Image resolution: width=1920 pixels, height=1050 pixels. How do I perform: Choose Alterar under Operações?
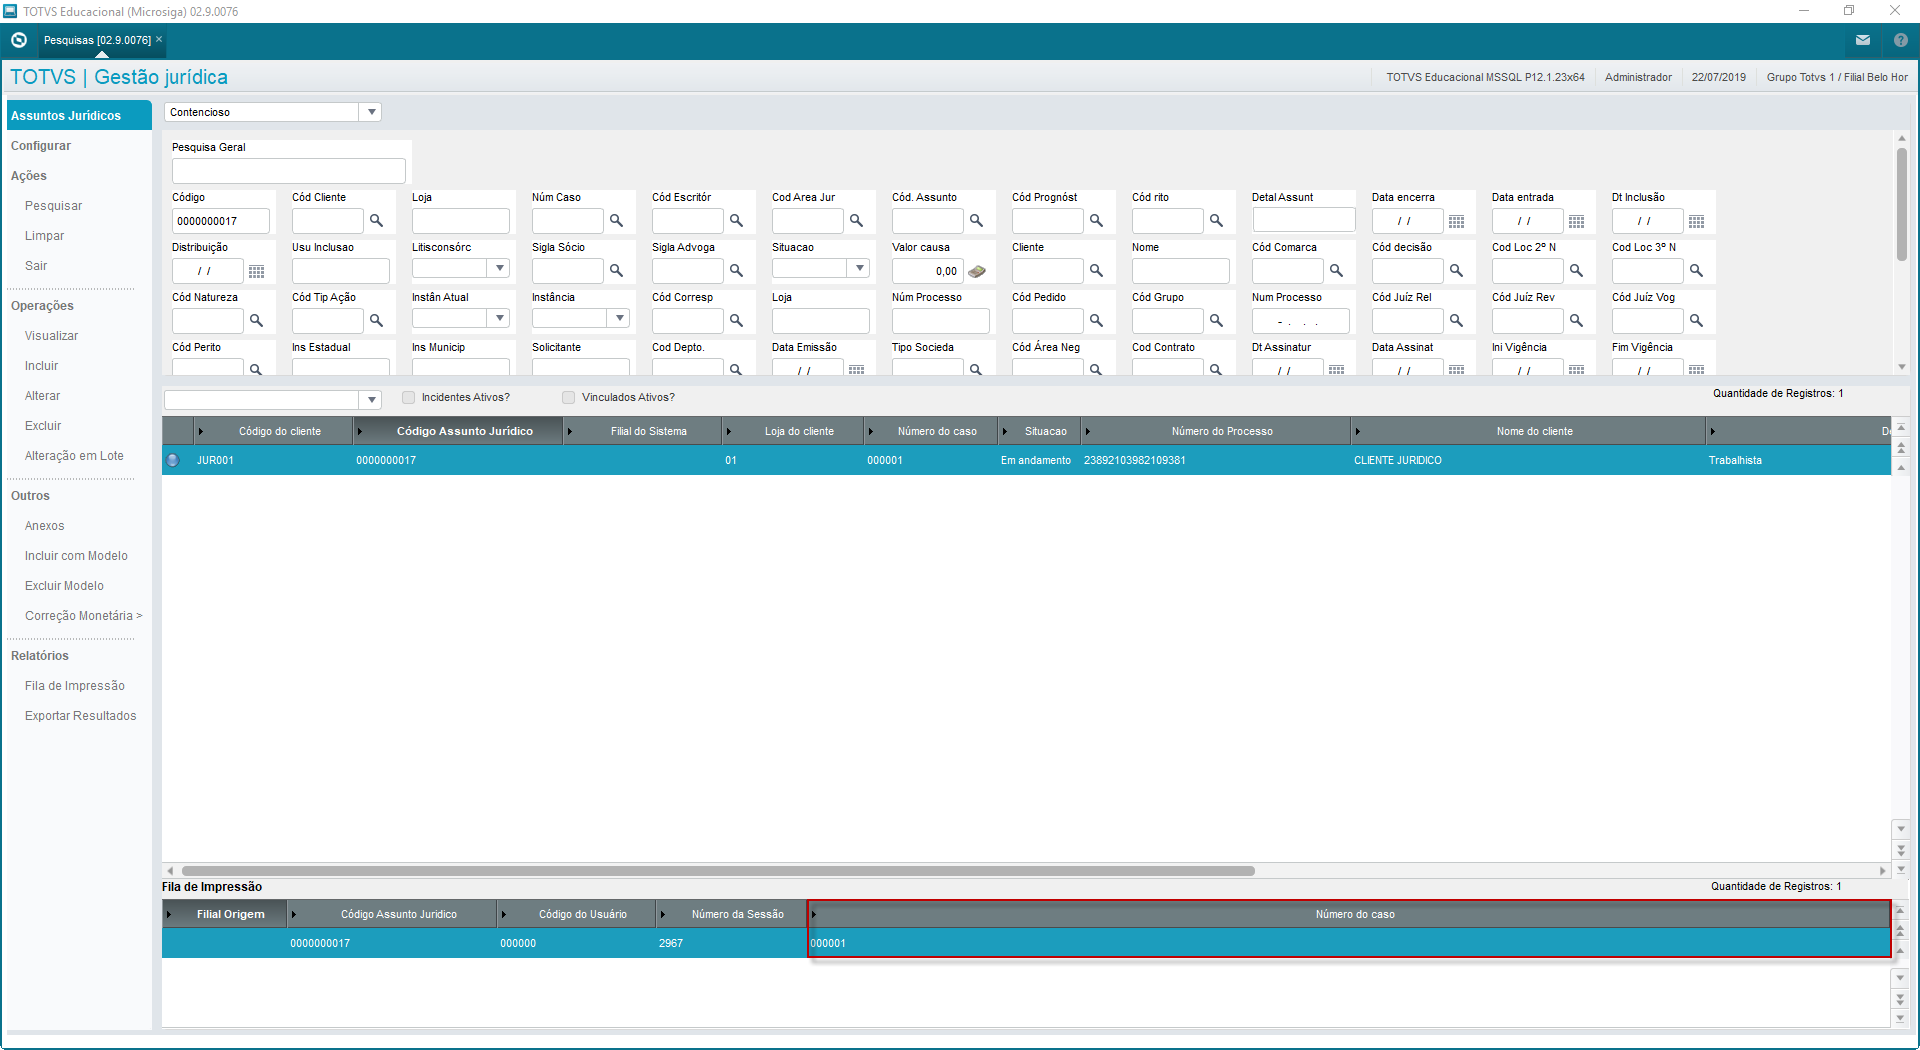[43, 396]
